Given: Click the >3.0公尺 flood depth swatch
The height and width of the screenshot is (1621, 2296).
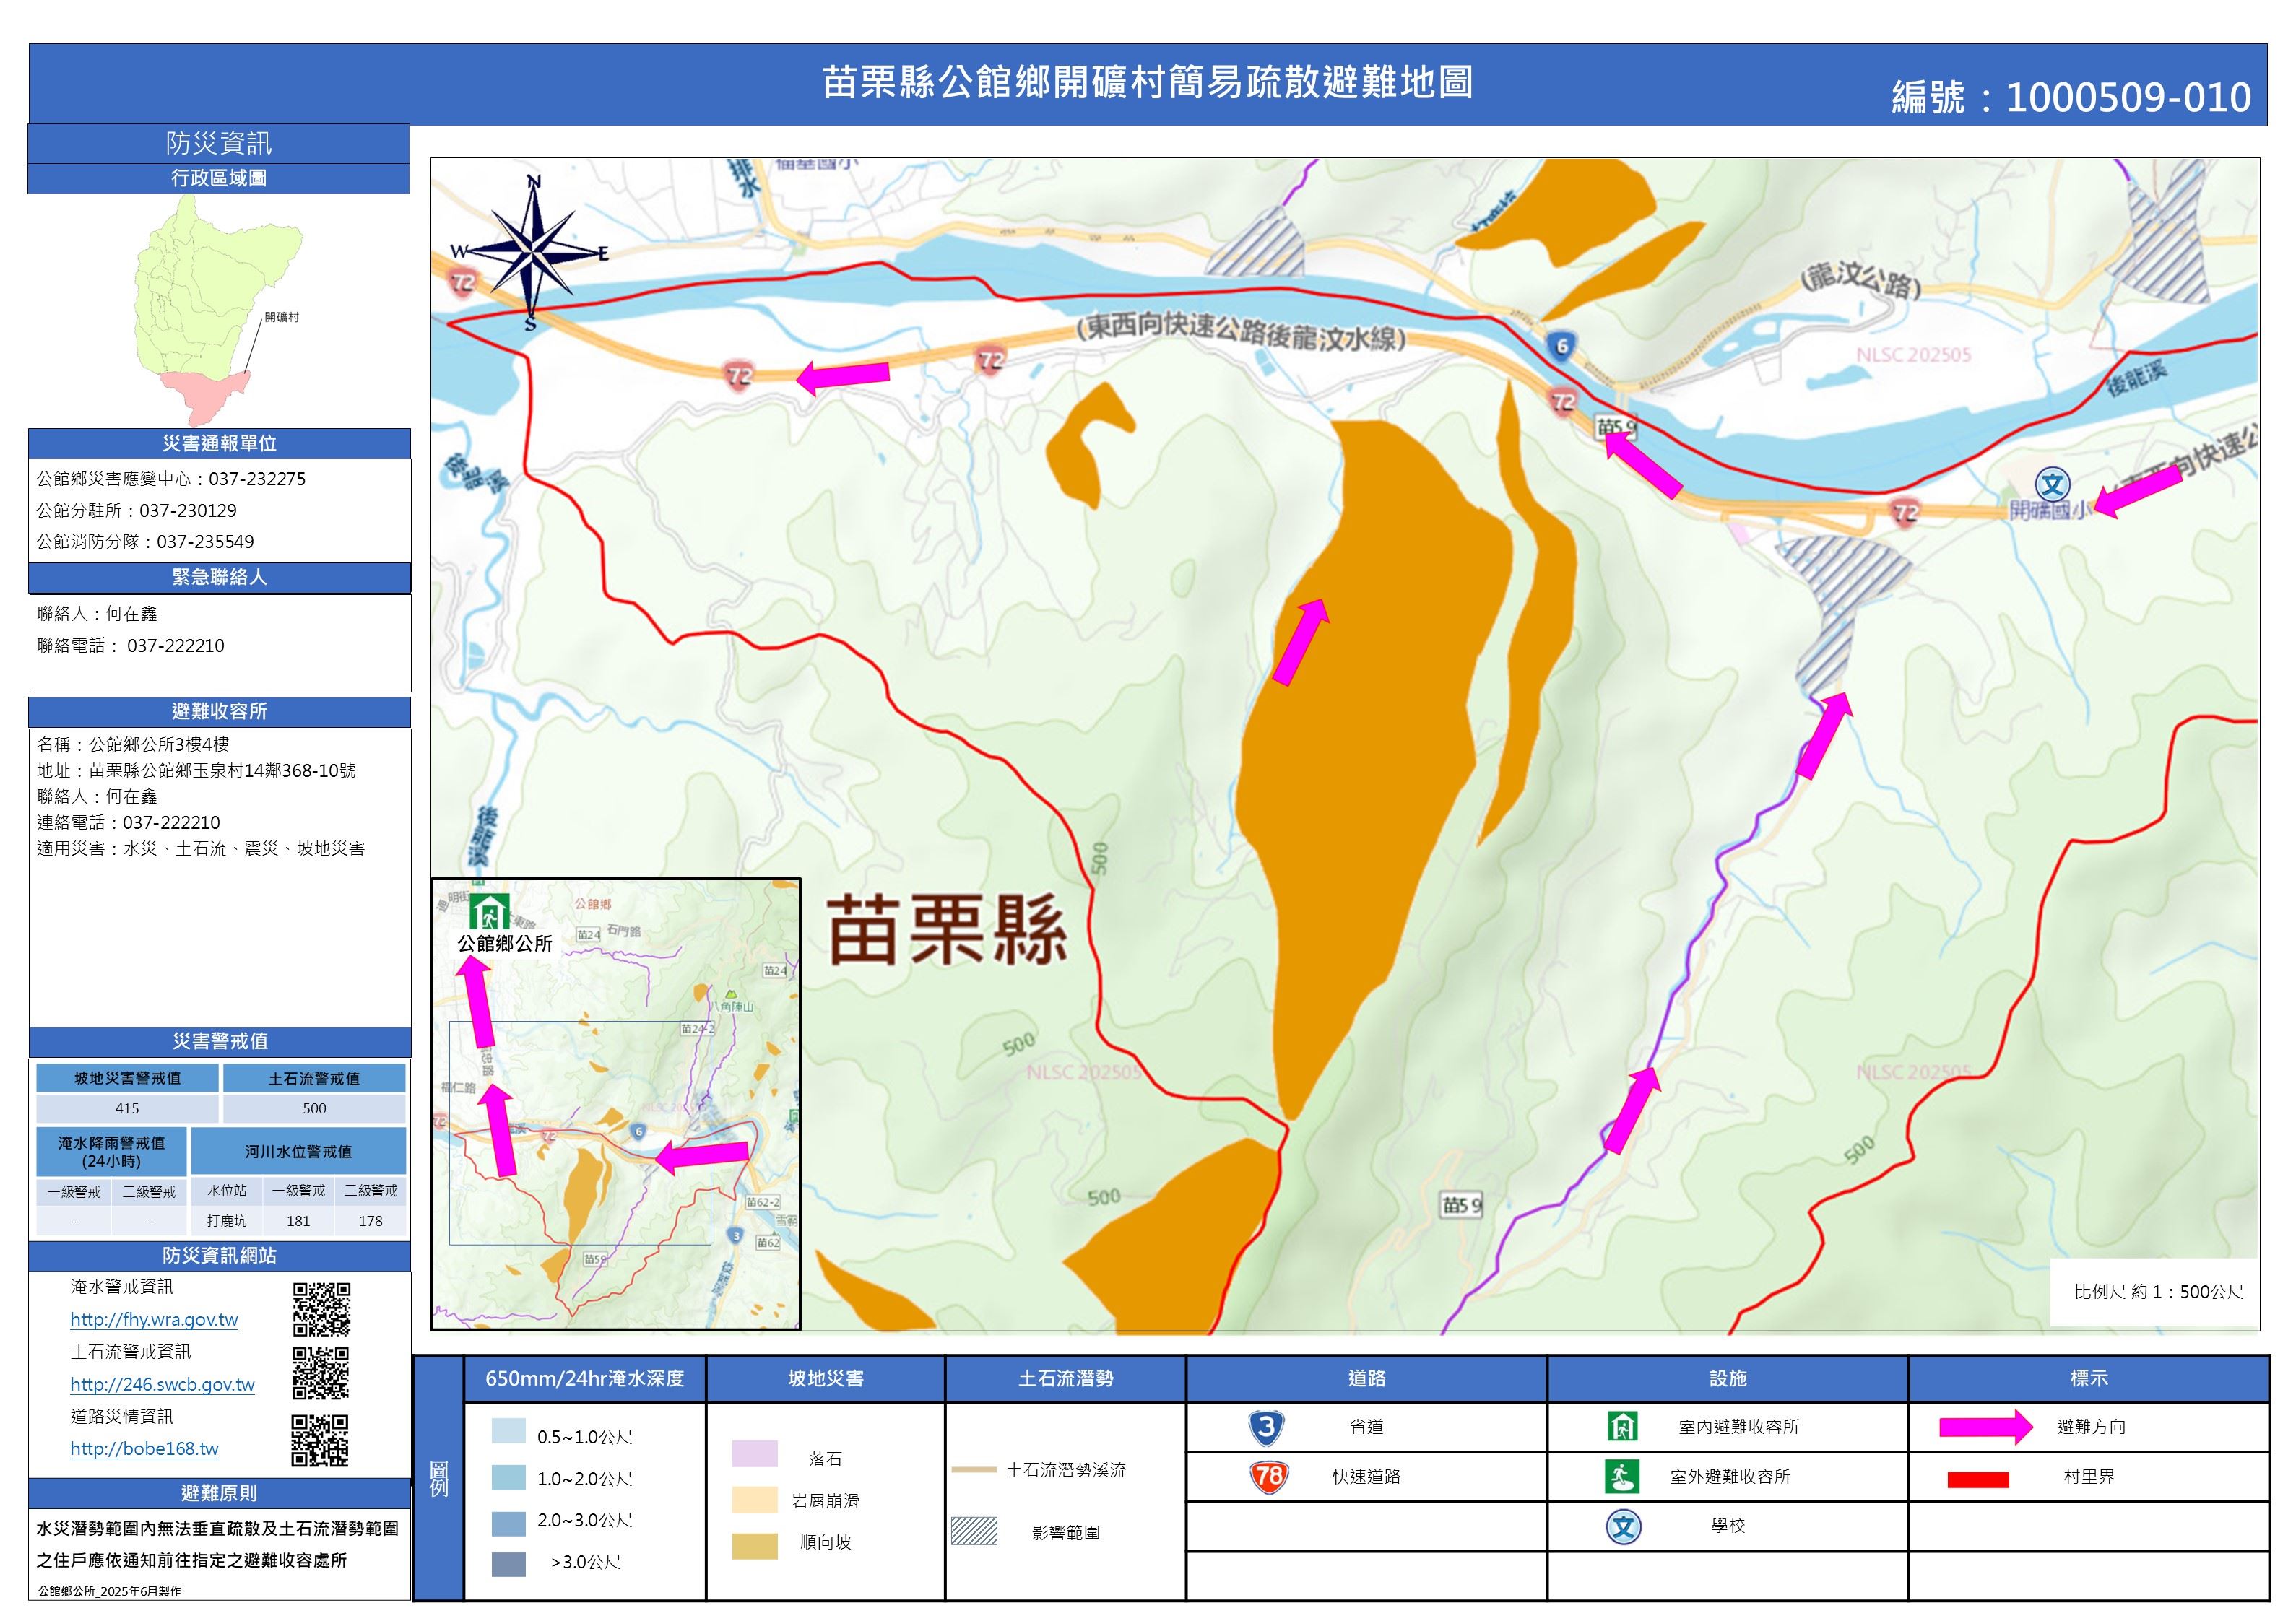Looking at the screenshot, I should (x=508, y=1564).
